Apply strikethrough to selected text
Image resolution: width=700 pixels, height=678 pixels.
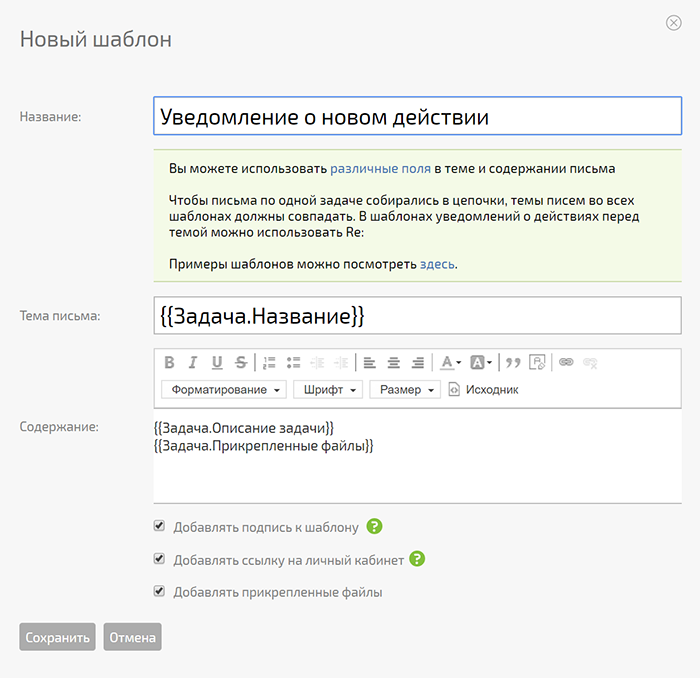tap(241, 362)
